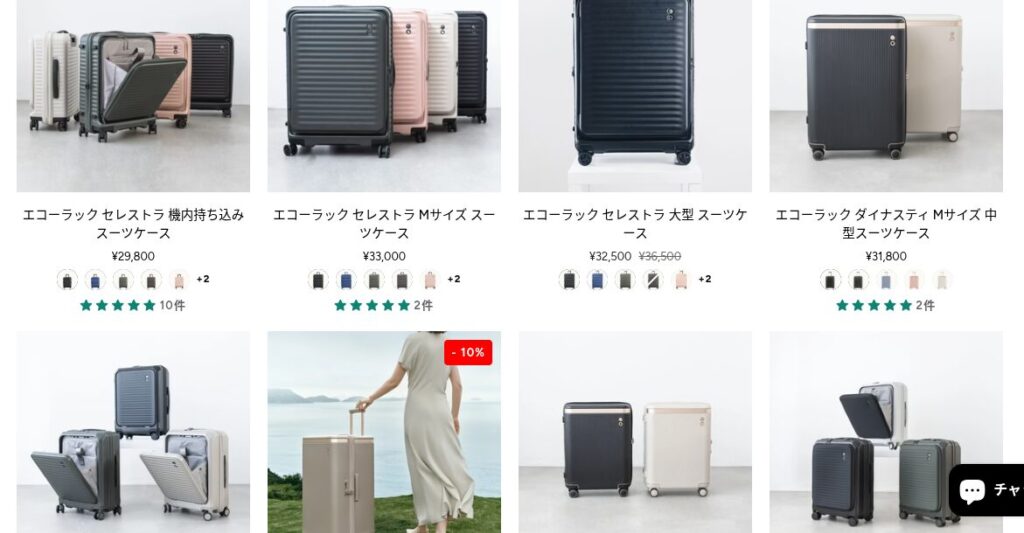Select blue color swatch for Celestra carry-on
The width and height of the screenshot is (1024, 533).
pos(95,280)
